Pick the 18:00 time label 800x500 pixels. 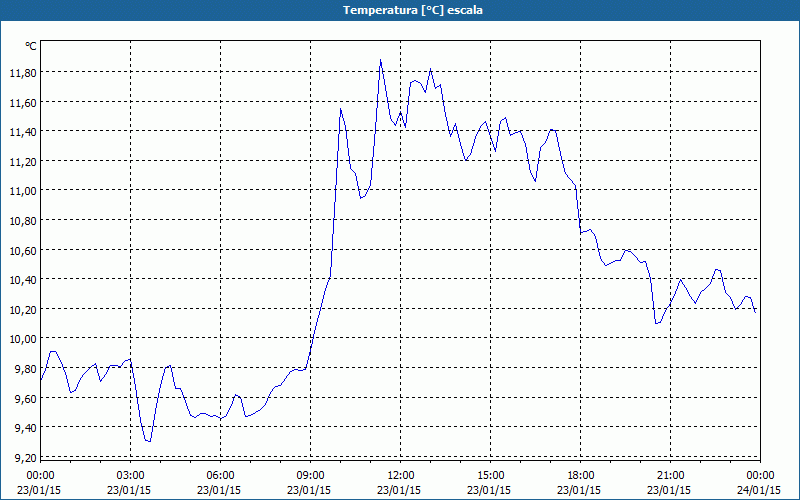click(581, 476)
